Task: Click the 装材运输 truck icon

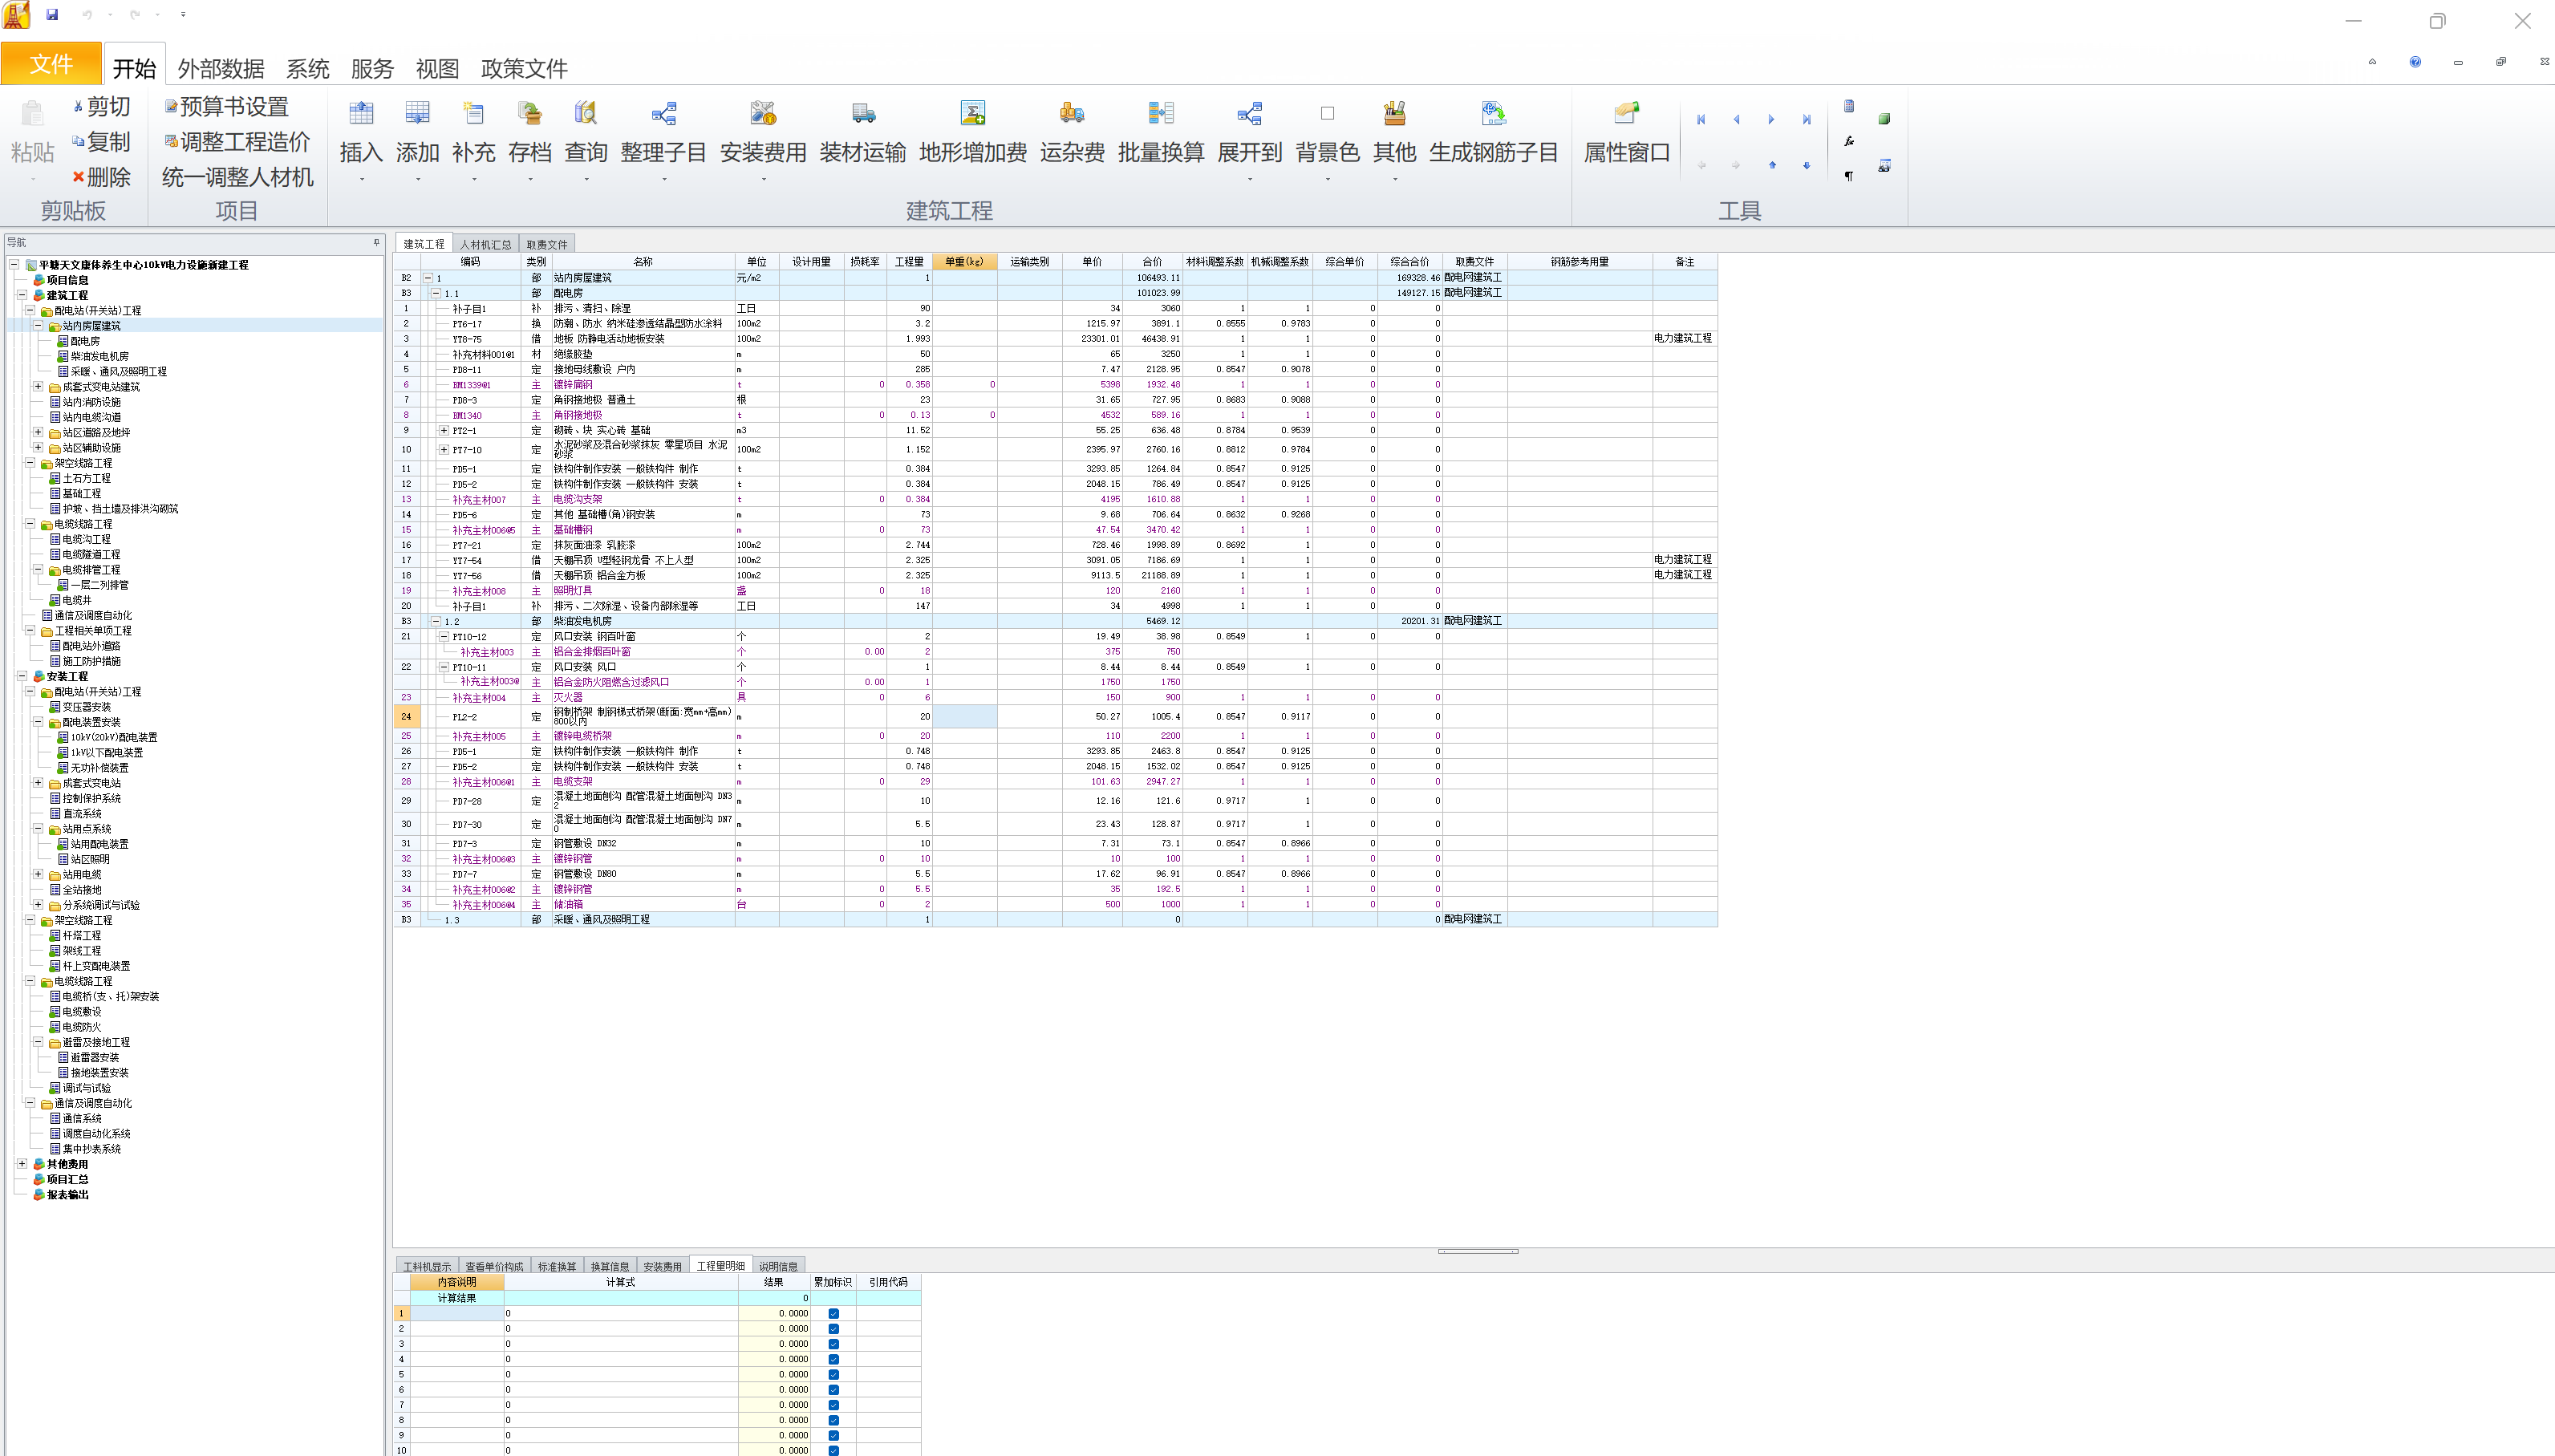Action: coord(863,114)
